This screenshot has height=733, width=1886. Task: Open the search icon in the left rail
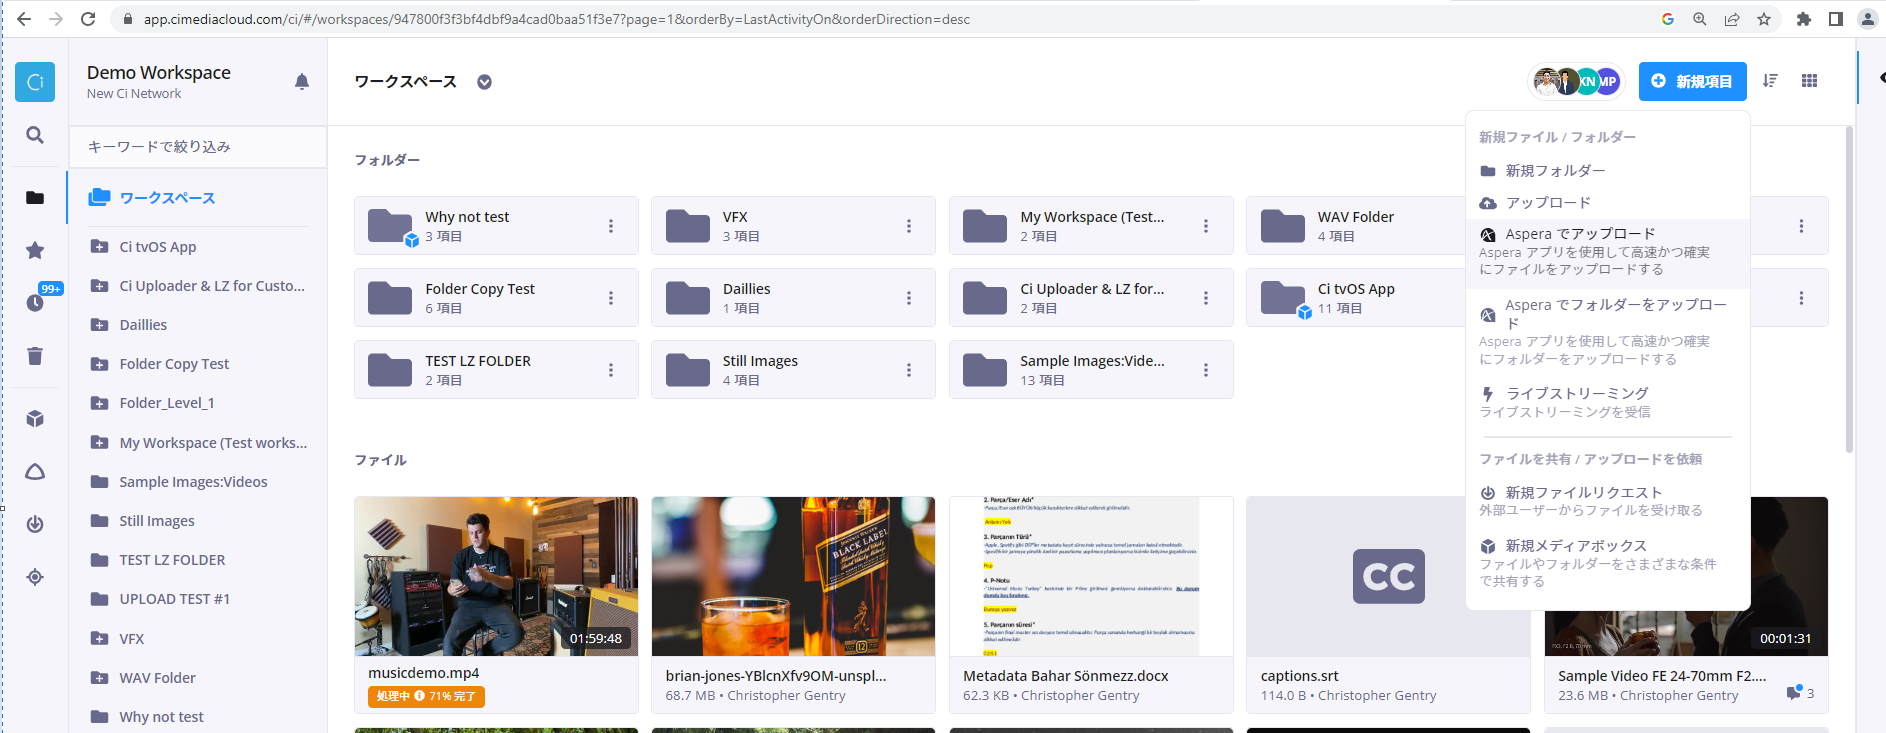35,135
